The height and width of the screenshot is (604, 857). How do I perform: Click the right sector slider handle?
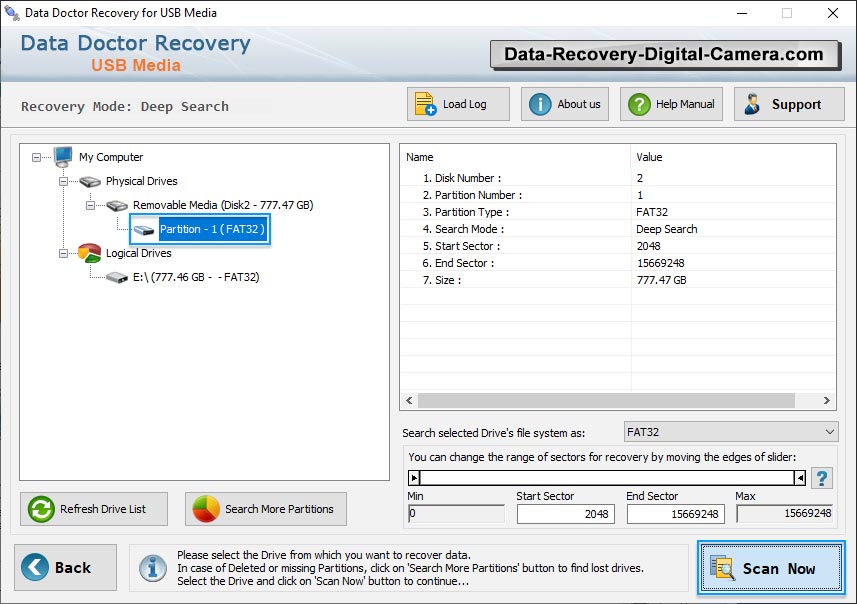click(x=800, y=478)
